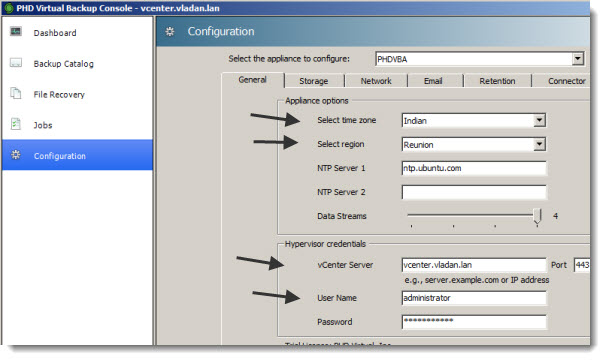
Task: Click the server.example.com hint text
Action: [477, 280]
